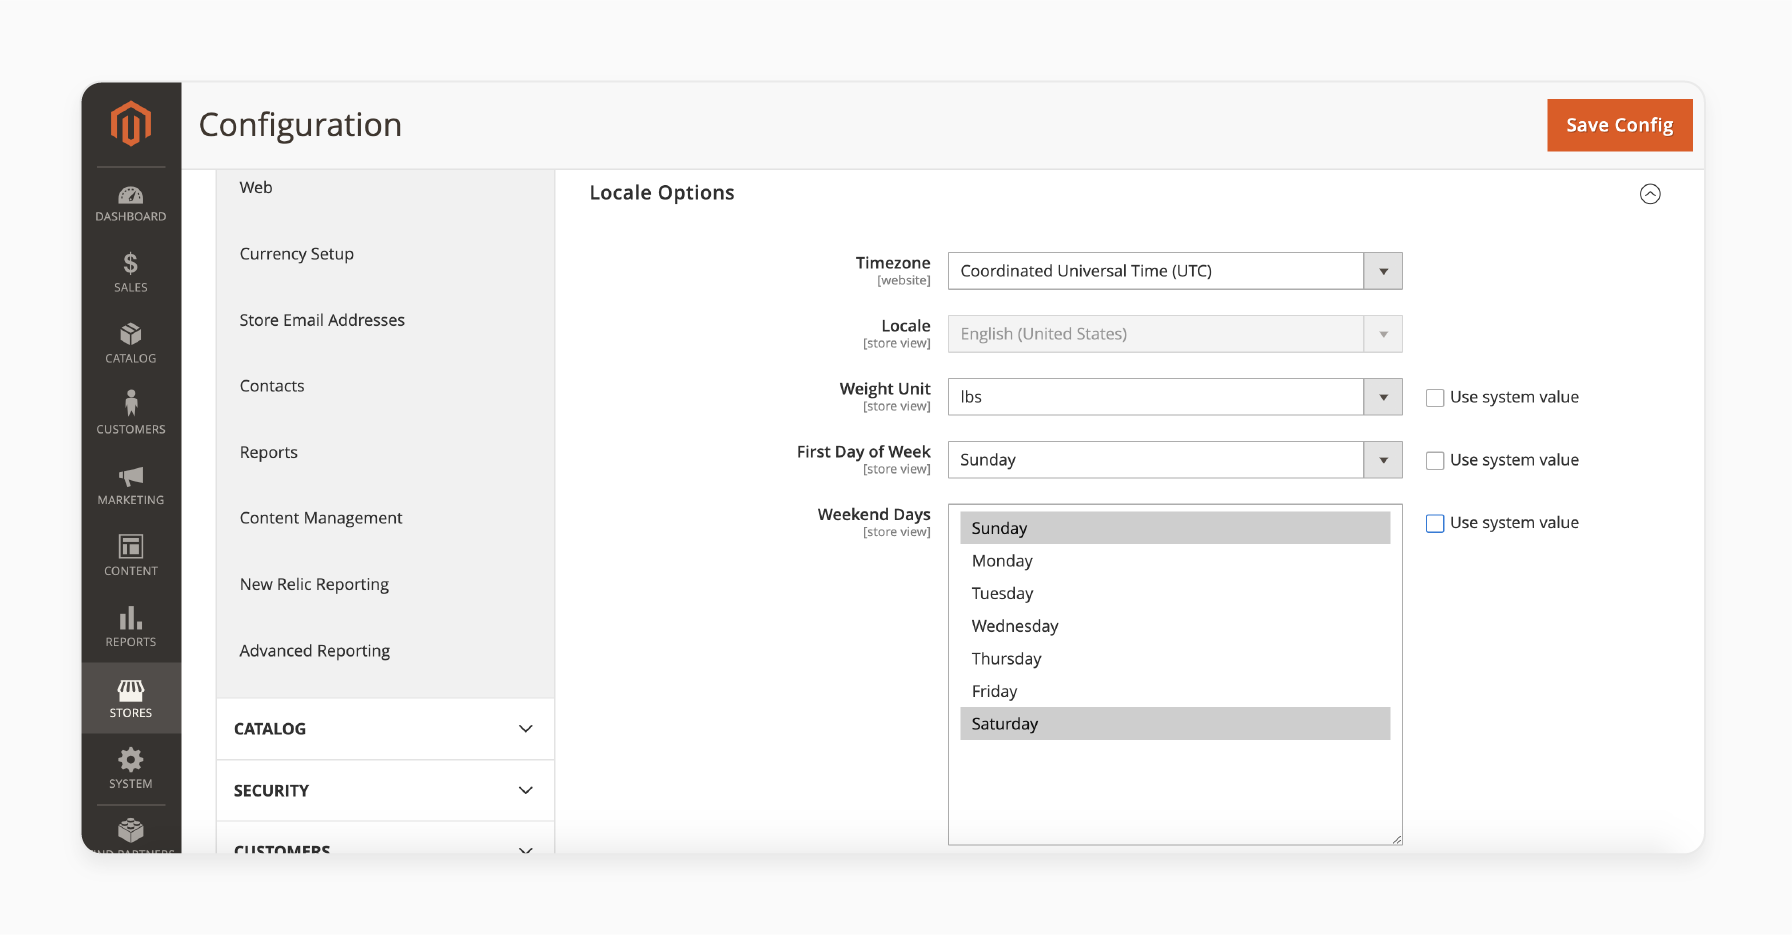Click the Magento logo icon

pyautogui.click(x=131, y=124)
